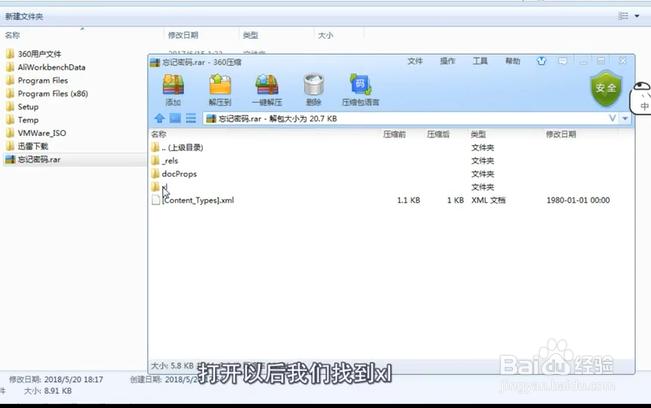Image resolution: width=651 pixels, height=408 pixels.
Task: Open the 操作 menu
Action: [448, 61]
